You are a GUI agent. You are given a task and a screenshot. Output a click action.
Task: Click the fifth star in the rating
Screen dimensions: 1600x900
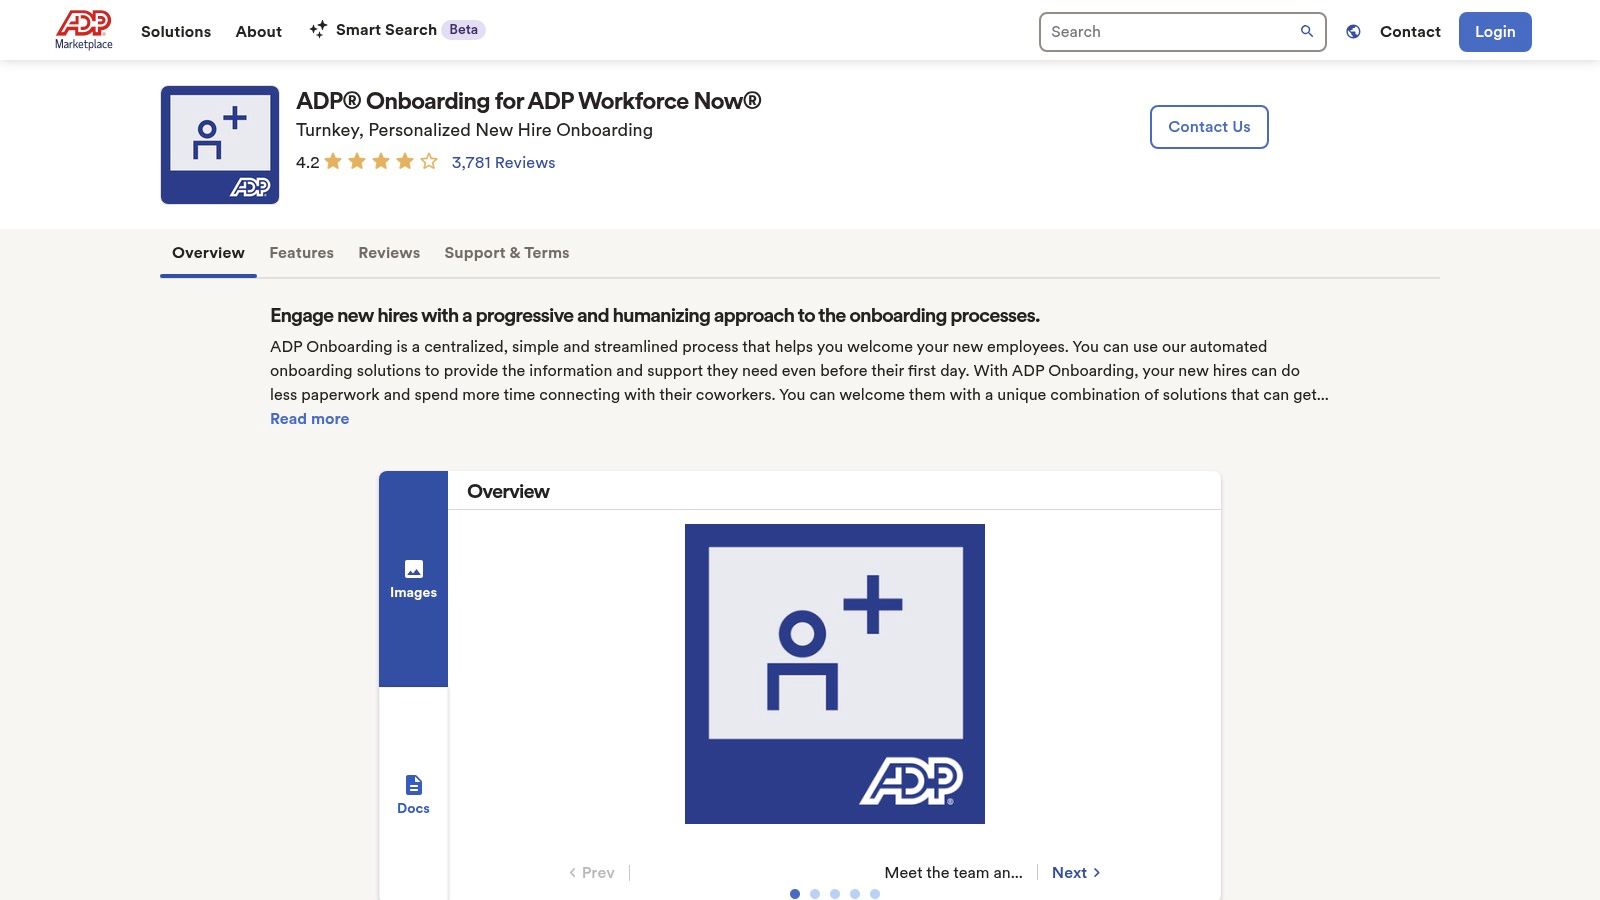(428, 159)
